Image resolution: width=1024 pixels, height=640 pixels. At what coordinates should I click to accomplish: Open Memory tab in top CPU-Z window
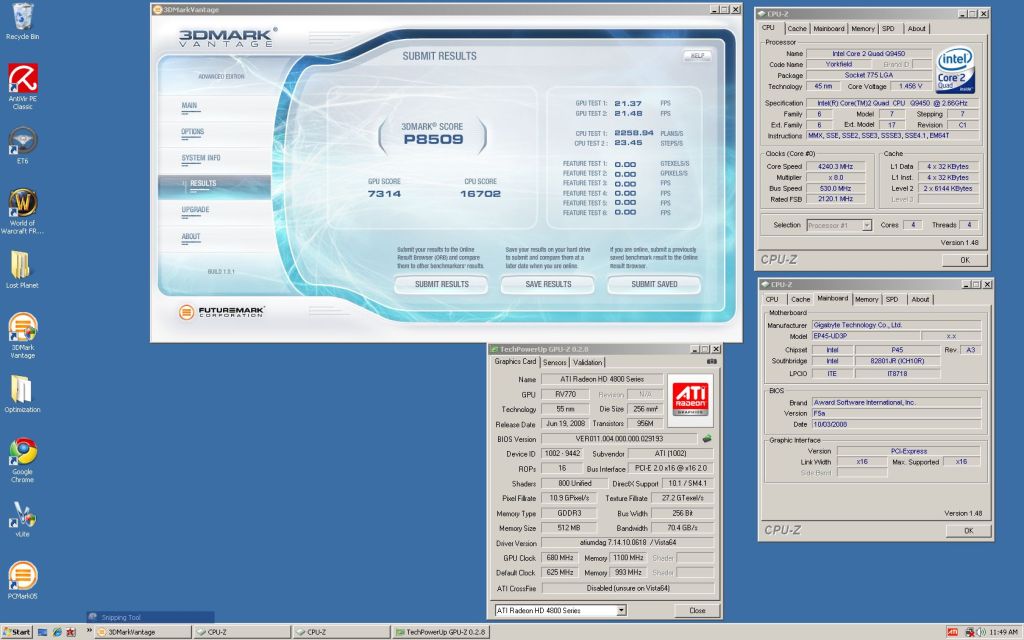click(863, 29)
